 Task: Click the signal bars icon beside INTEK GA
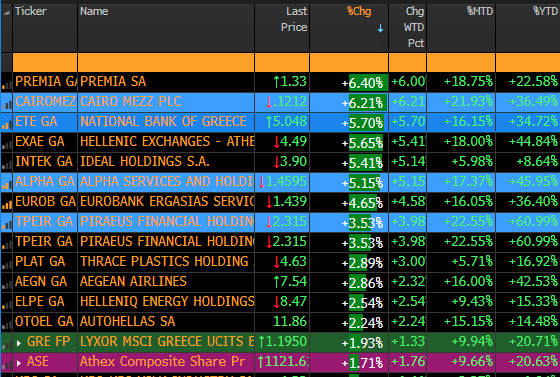(6, 164)
